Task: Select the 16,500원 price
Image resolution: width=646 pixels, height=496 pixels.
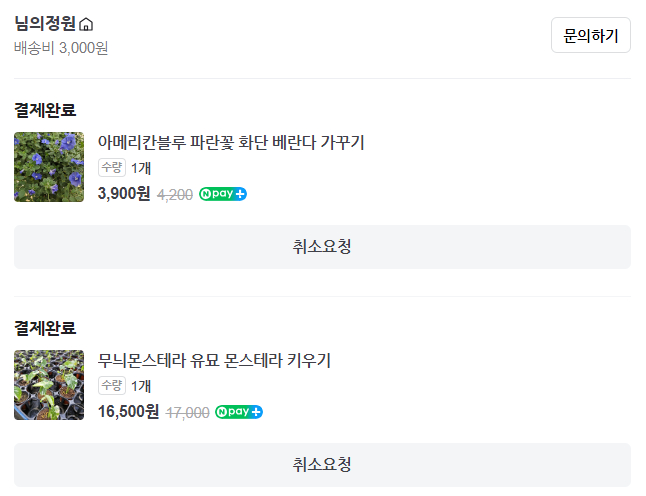Action: (x=128, y=412)
